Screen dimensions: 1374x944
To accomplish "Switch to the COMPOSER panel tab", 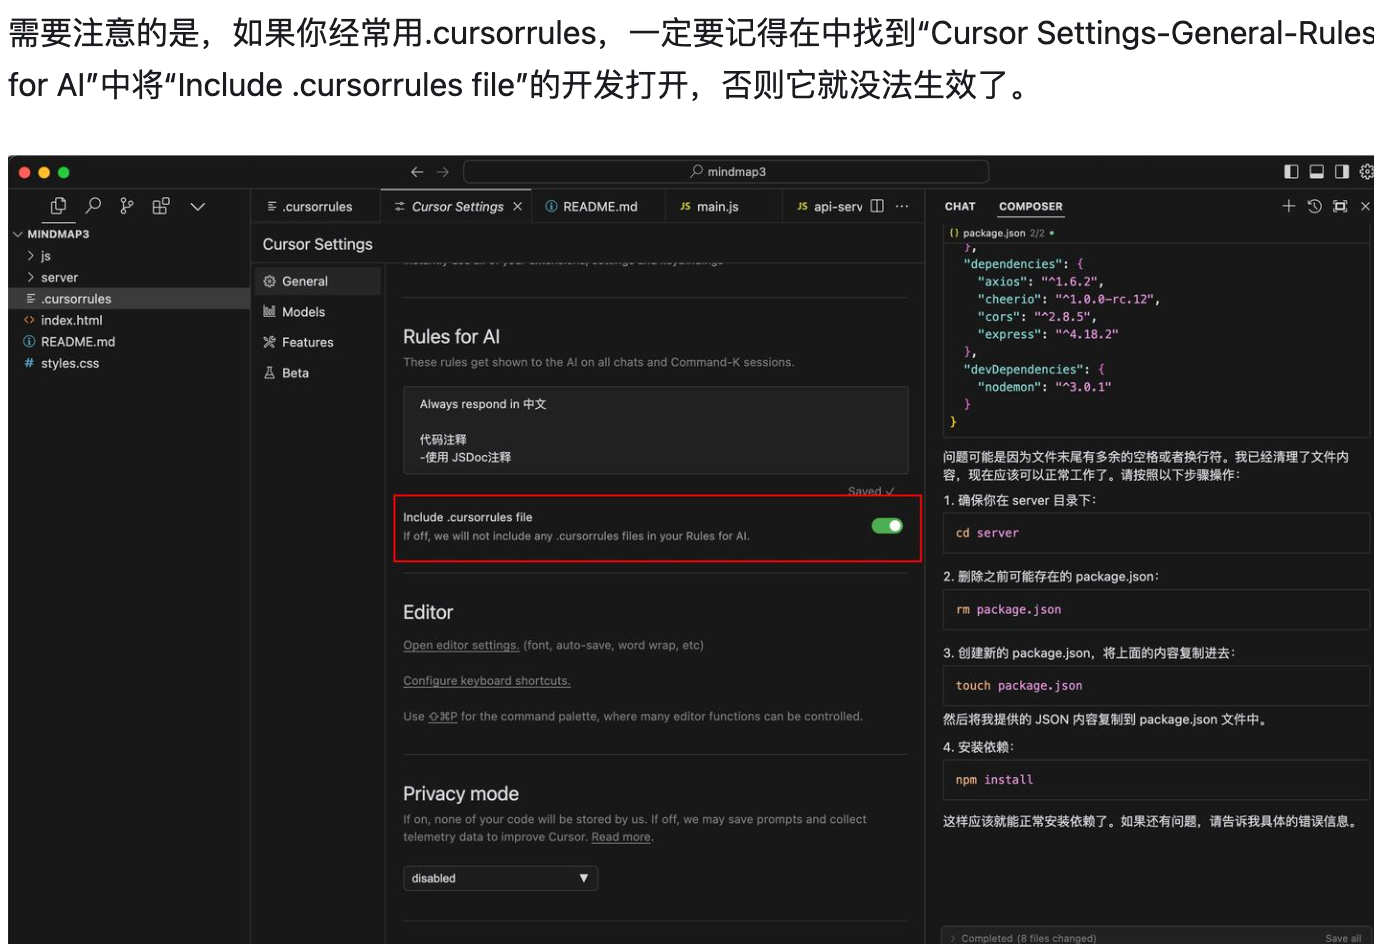I will point(1031,206).
